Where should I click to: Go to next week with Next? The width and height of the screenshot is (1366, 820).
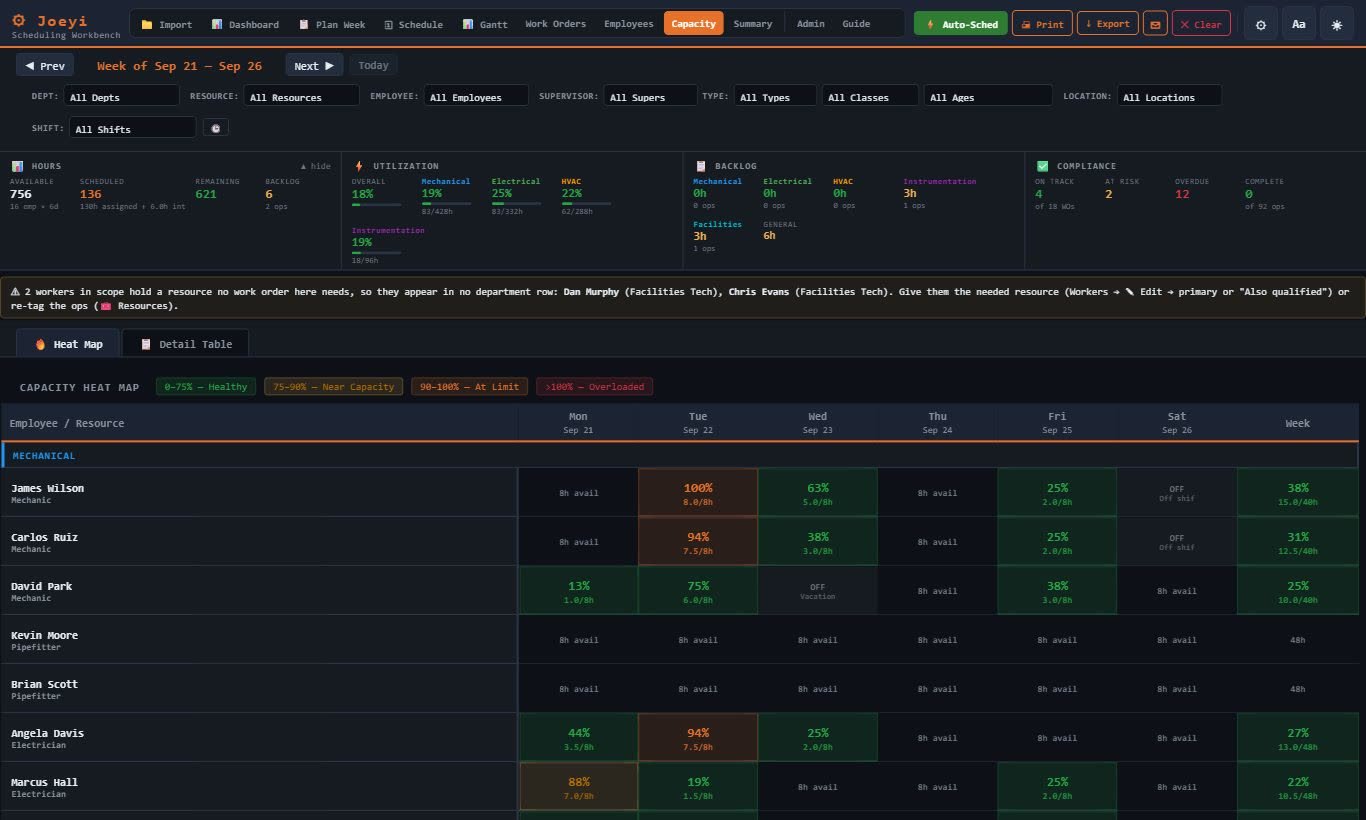[314, 65]
